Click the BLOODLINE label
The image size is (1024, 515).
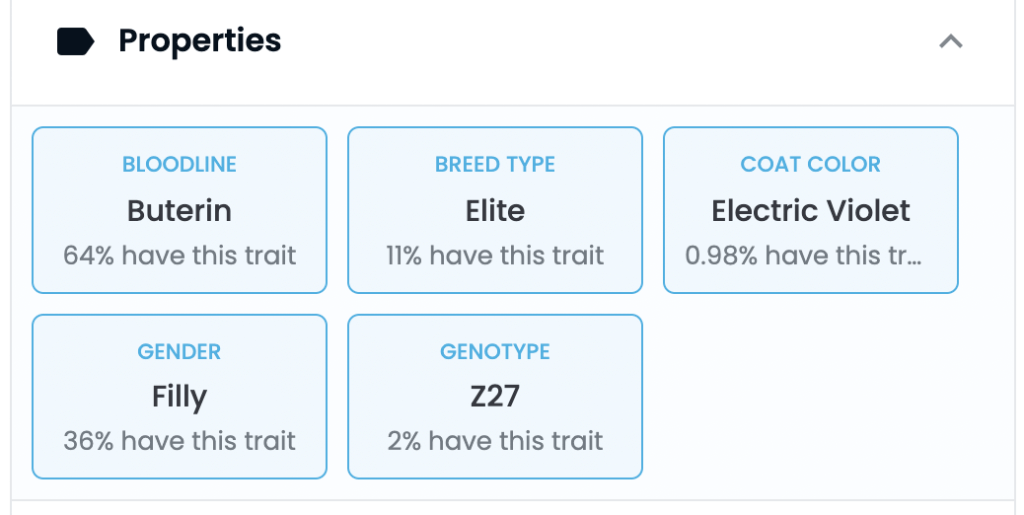click(x=180, y=164)
